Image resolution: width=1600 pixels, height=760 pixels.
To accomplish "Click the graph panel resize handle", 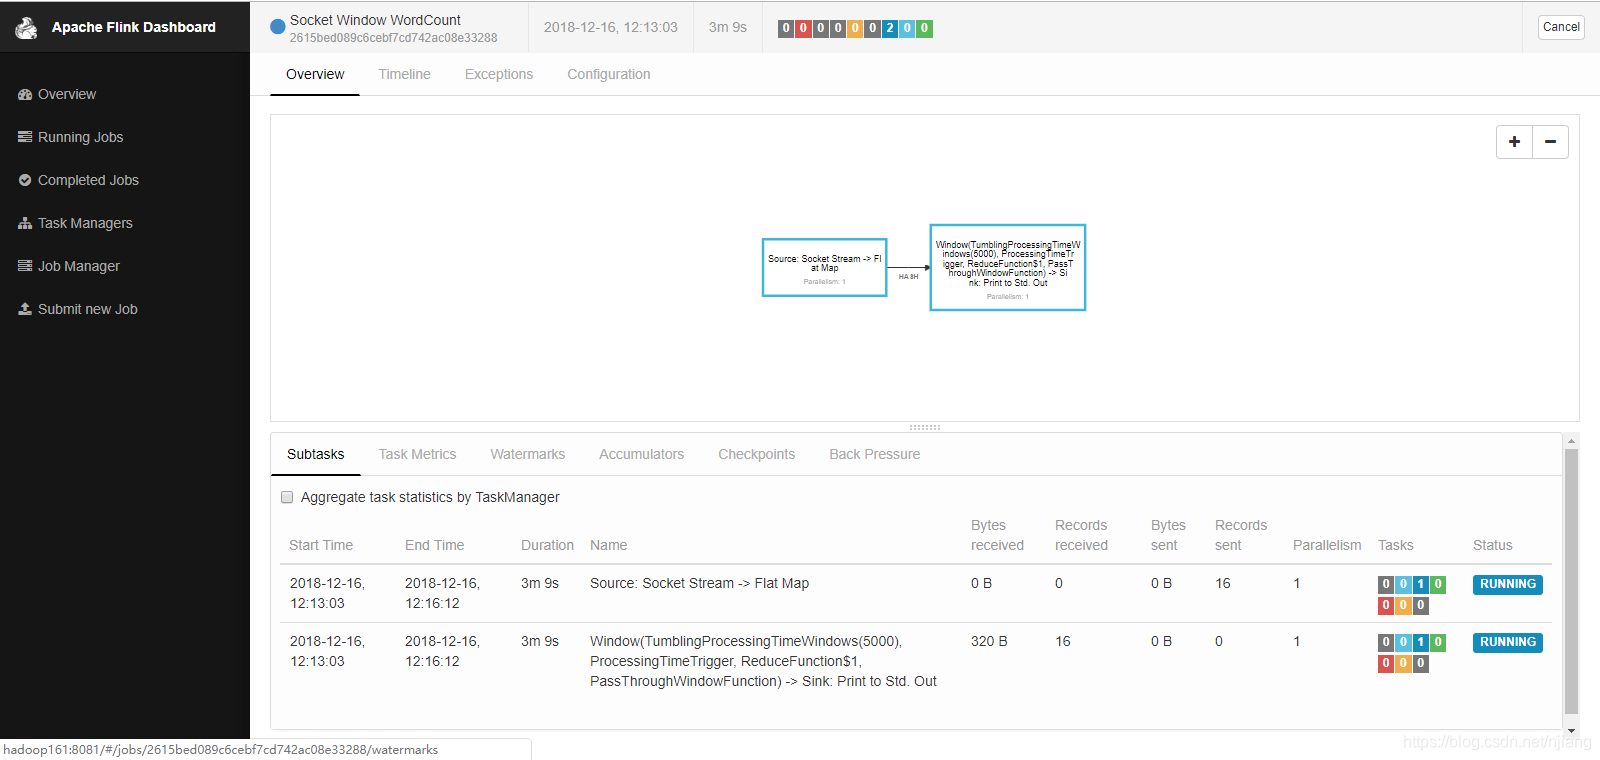I will pyautogui.click(x=925, y=427).
